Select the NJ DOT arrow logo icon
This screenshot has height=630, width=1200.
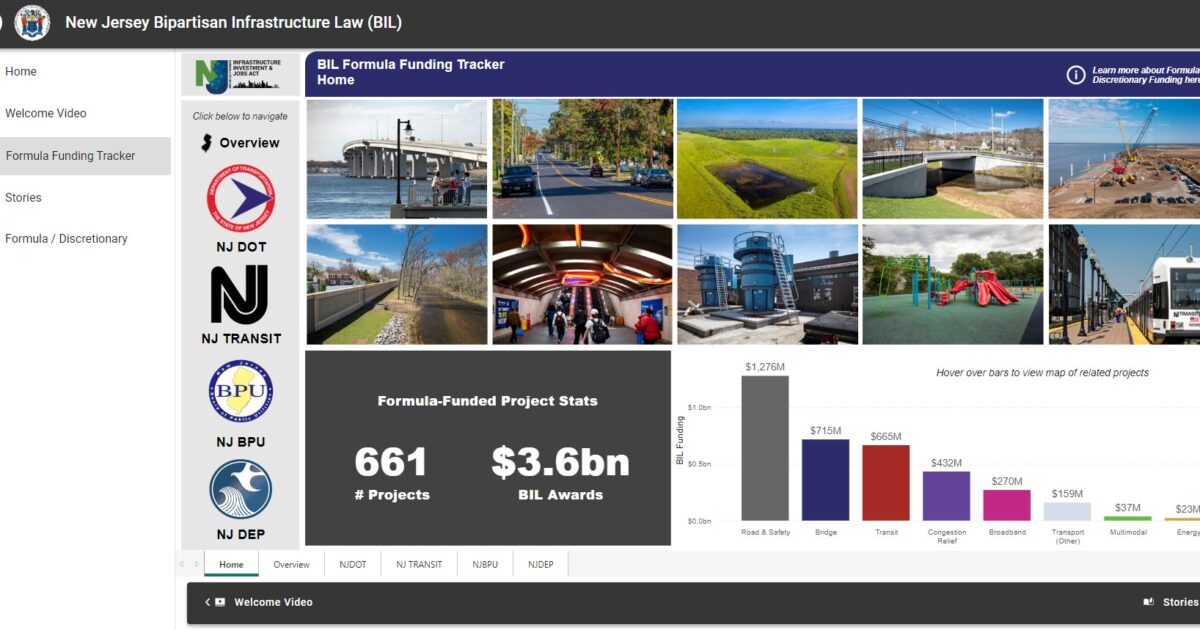tap(240, 197)
